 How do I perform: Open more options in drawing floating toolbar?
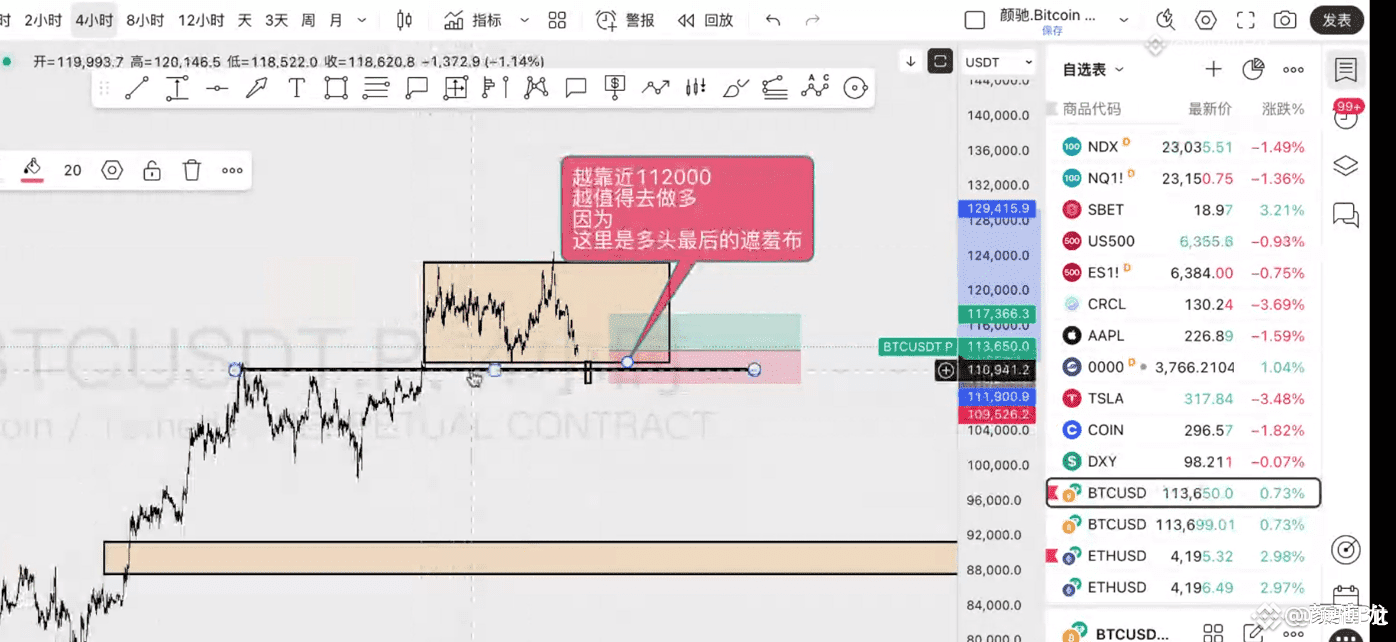pos(232,170)
